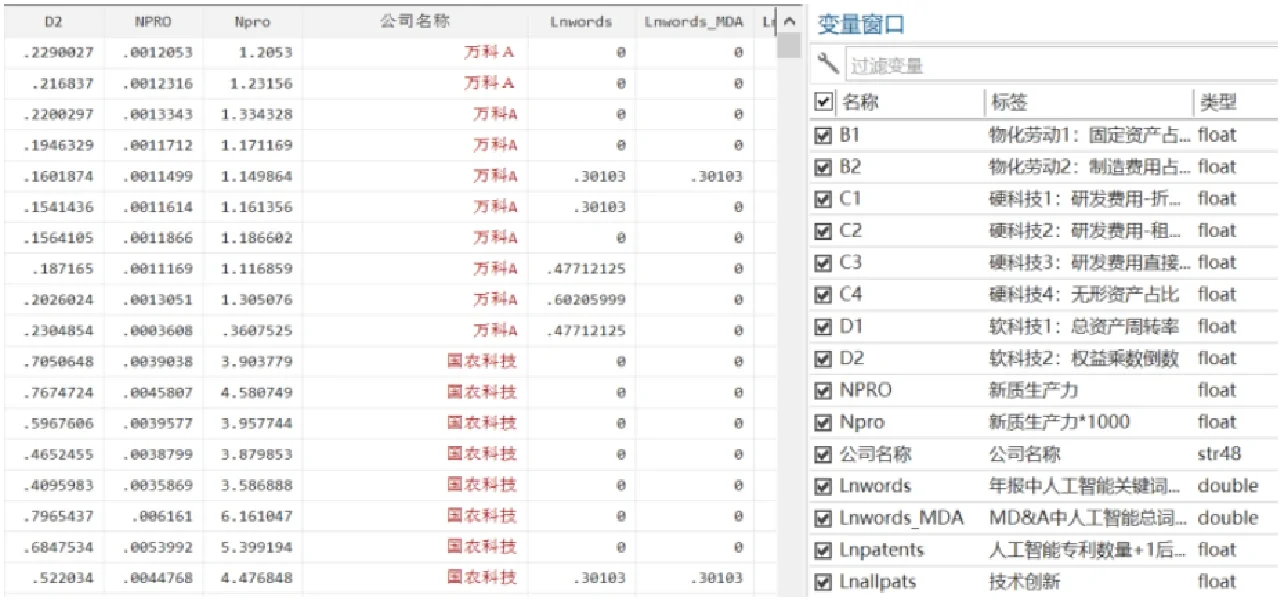Uncheck the B1 variable checkbox
Screen dimensions: 1288x600
point(824,135)
